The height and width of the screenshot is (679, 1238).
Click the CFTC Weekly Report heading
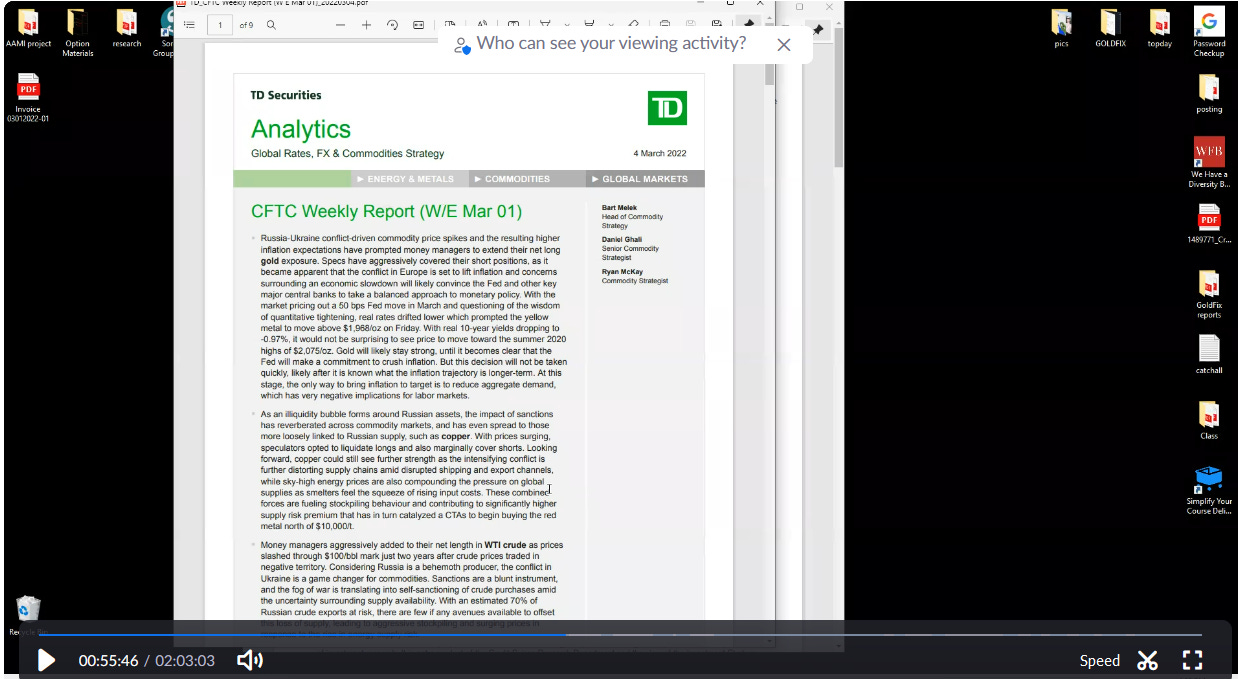point(386,211)
